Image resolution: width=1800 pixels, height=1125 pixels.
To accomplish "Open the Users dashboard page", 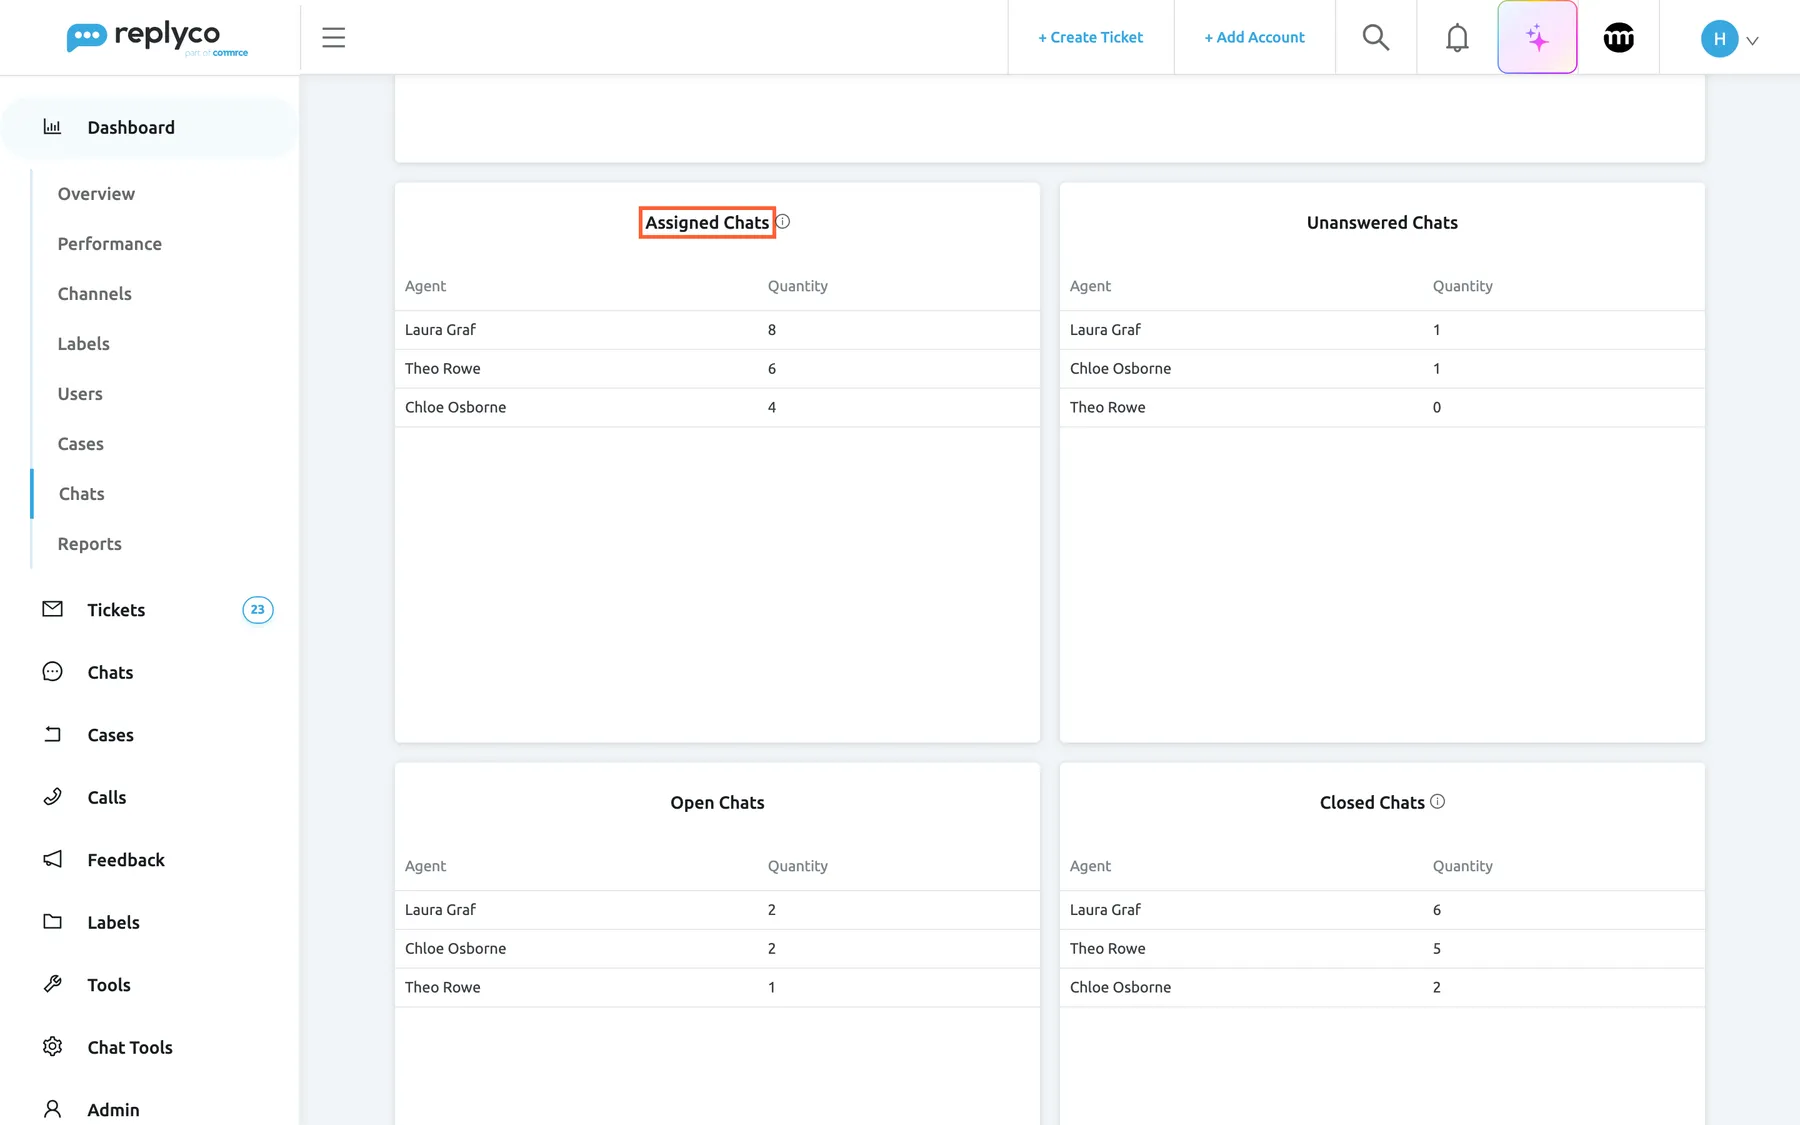I will [x=80, y=394].
